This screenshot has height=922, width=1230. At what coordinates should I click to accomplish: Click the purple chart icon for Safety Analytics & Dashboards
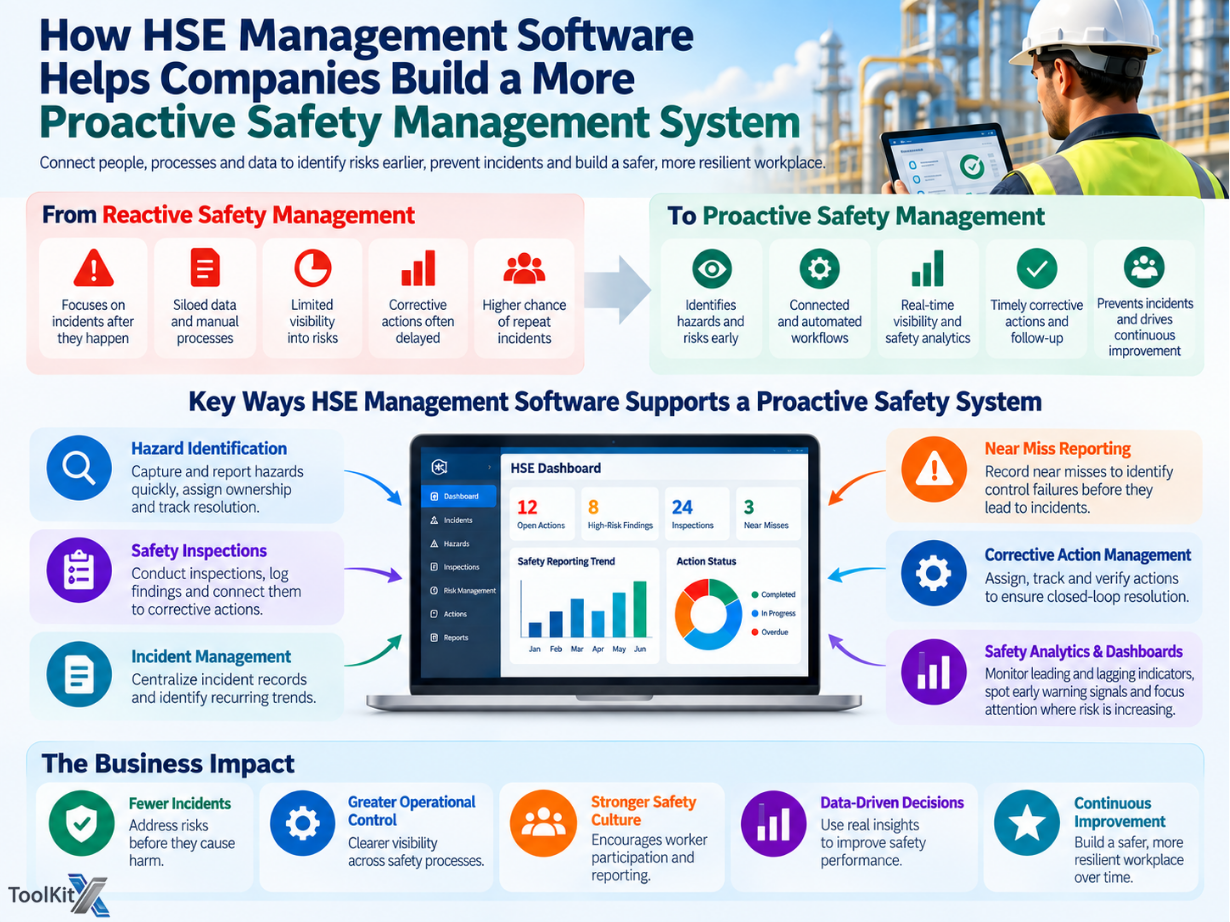point(934,672)
